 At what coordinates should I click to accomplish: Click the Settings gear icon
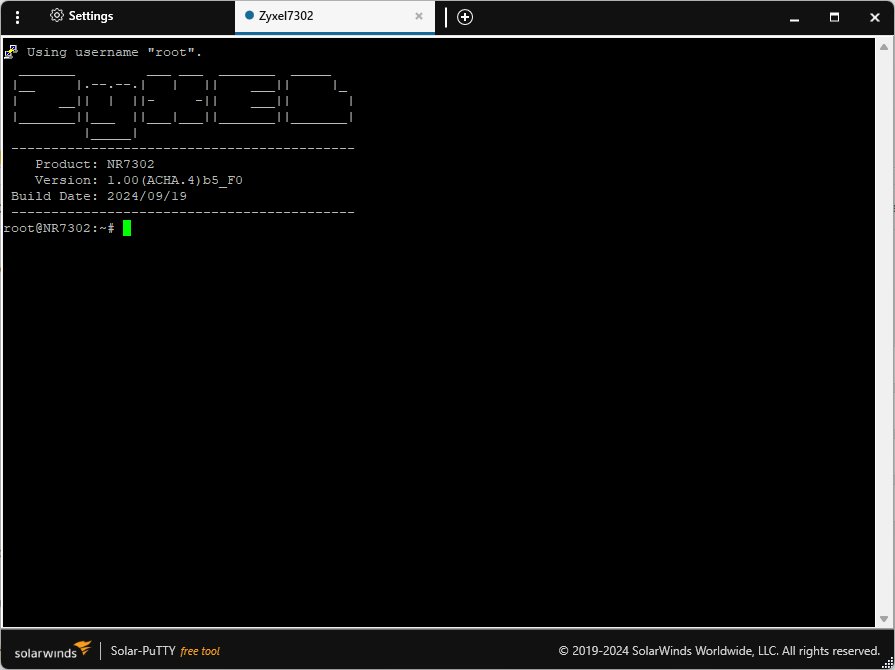pos(57,16)
